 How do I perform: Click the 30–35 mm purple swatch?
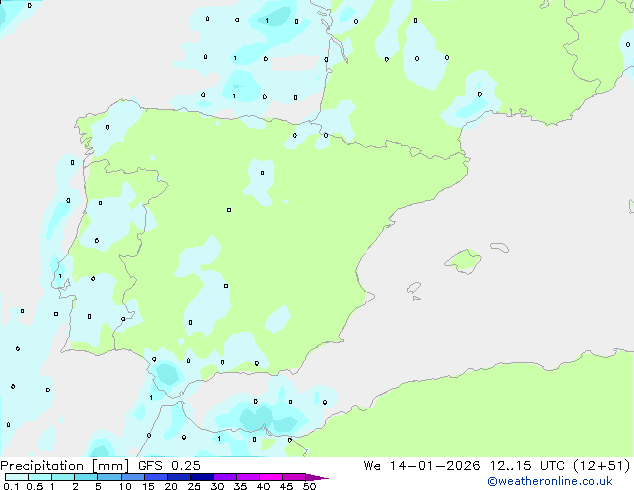pyautogui.click(x=225, y=477)
